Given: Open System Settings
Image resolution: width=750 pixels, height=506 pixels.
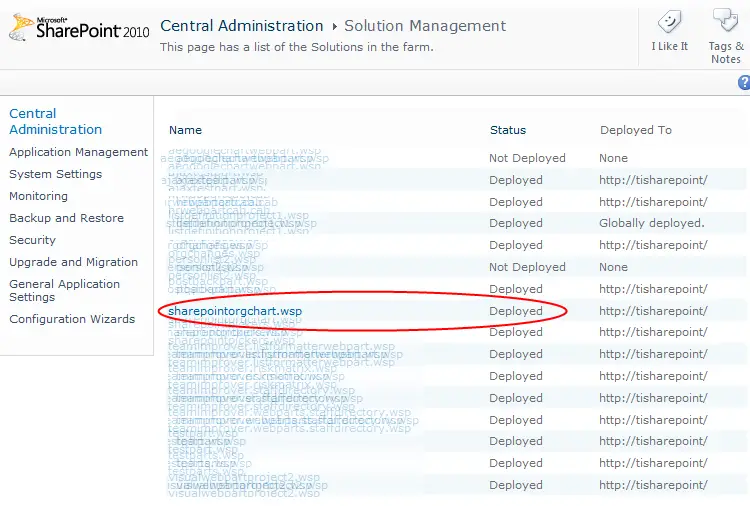Looking at the screenshot, I should coord(55,174).
